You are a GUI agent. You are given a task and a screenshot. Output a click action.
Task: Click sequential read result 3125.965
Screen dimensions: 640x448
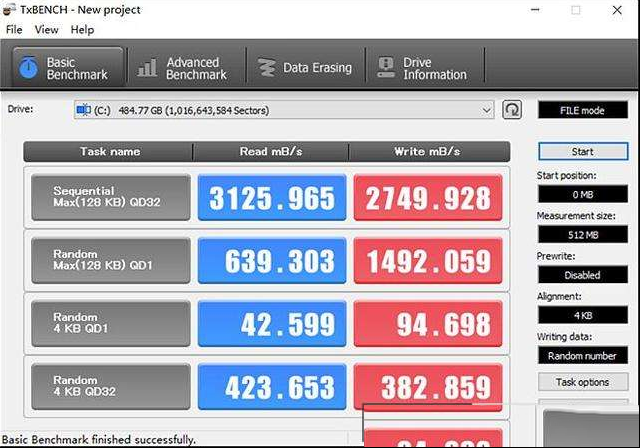[x=272, y=197]
